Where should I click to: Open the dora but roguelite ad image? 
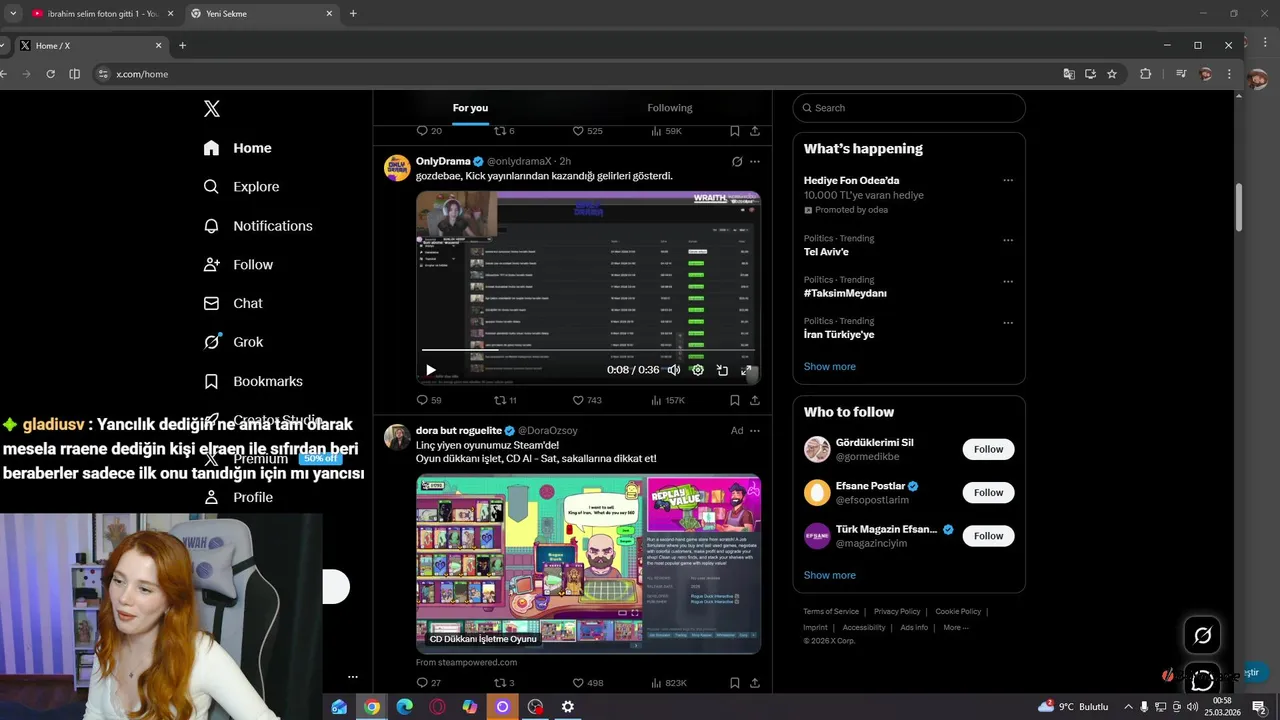click(588, 563)
